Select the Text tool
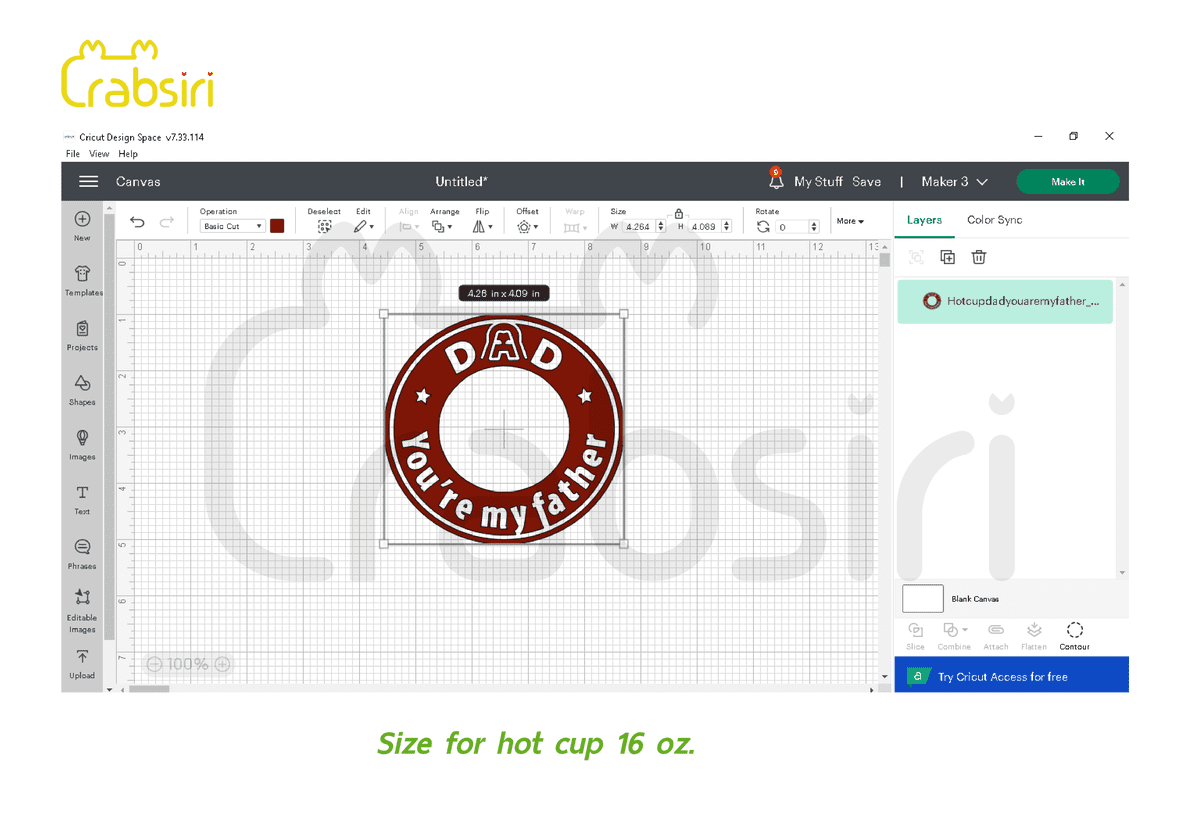Screen dimensions: 1181x817 tap(82, 498)
